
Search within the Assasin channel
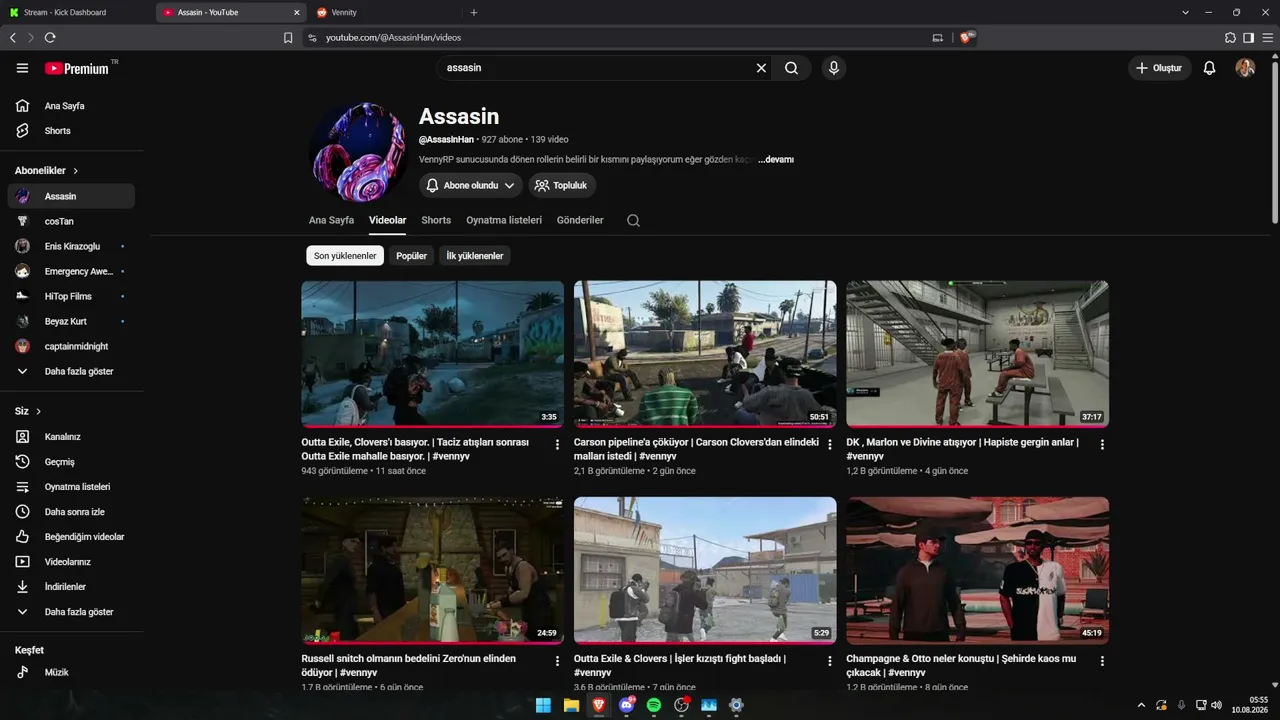[x=633, y=220]
